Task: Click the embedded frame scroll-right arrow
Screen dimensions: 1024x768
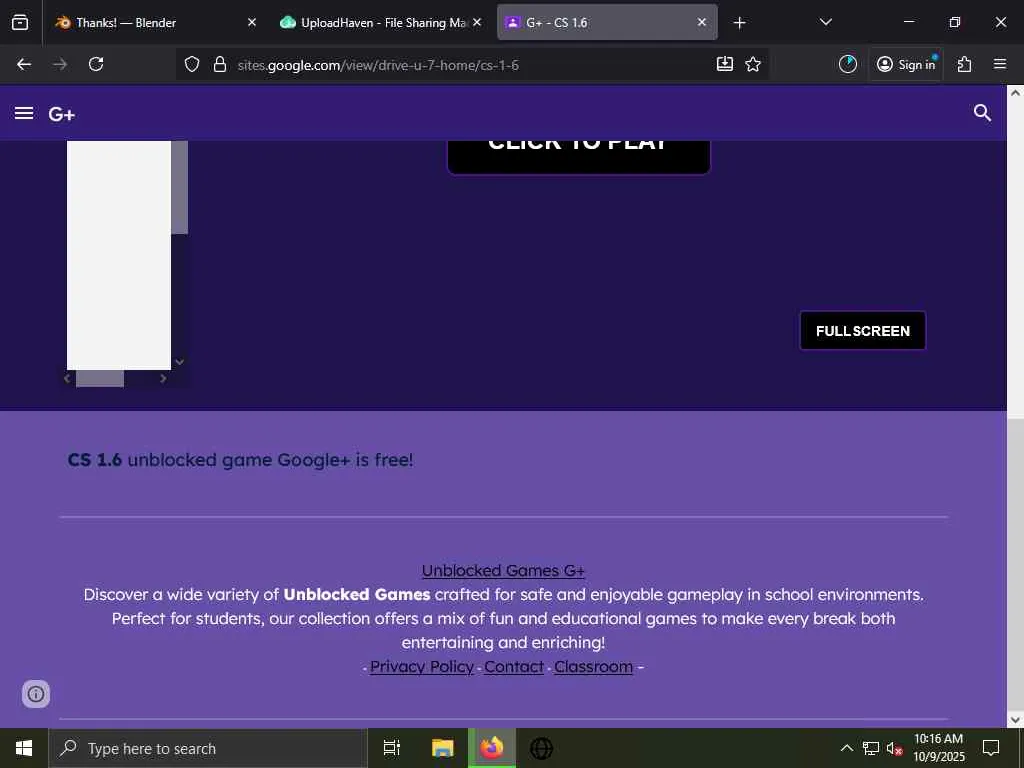Action: click(x=163, y=378)
